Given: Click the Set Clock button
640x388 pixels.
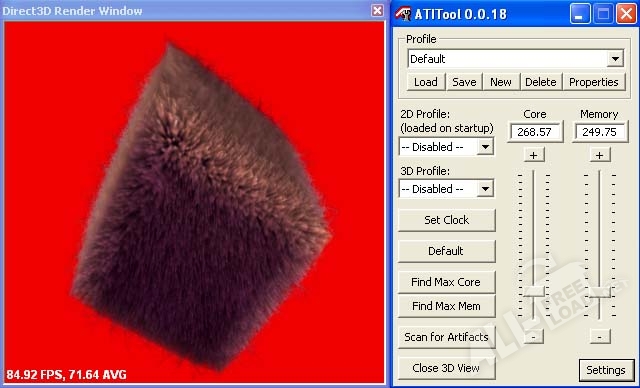Looking at the screenshot, I should pos(447,220).
